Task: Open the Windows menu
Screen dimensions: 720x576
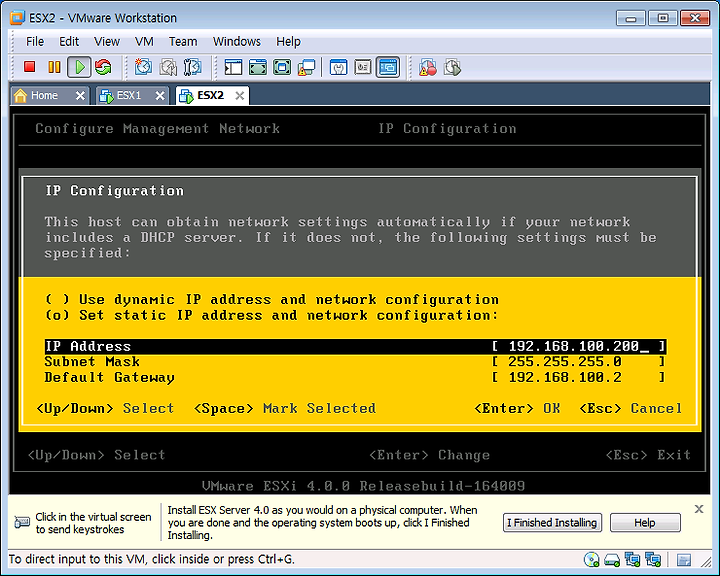Action: click(x=236, y=41)
